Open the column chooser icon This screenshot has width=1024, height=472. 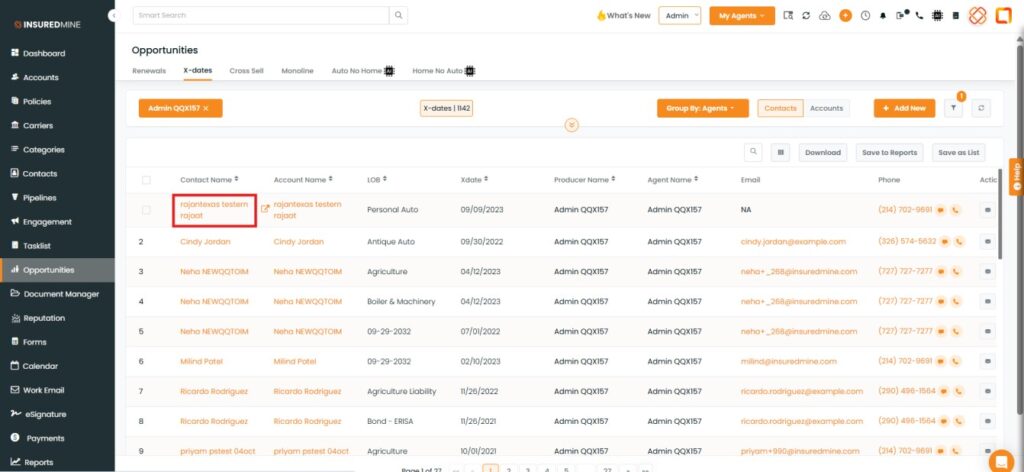click(x=780, y=152)
